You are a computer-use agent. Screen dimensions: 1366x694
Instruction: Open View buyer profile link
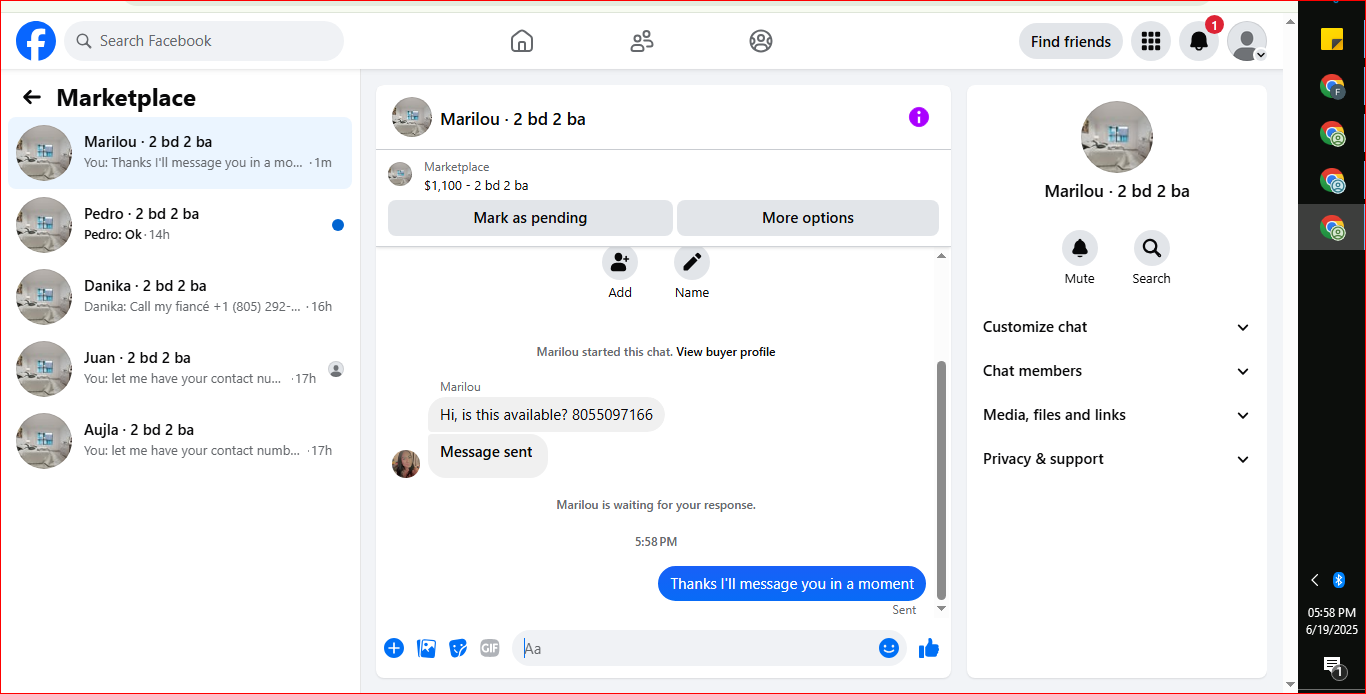tap(726, 352)
